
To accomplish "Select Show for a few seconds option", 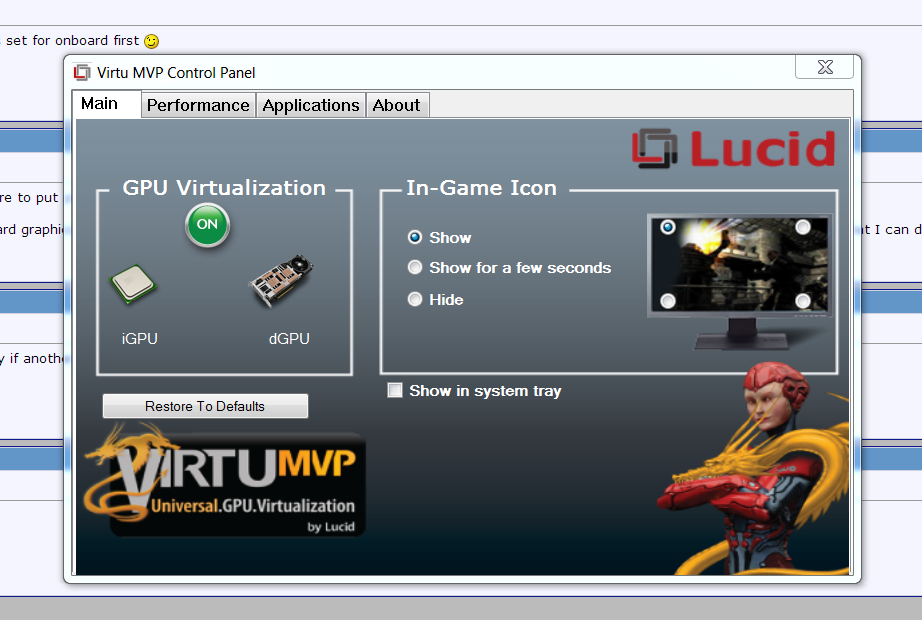I will (415, 268).
